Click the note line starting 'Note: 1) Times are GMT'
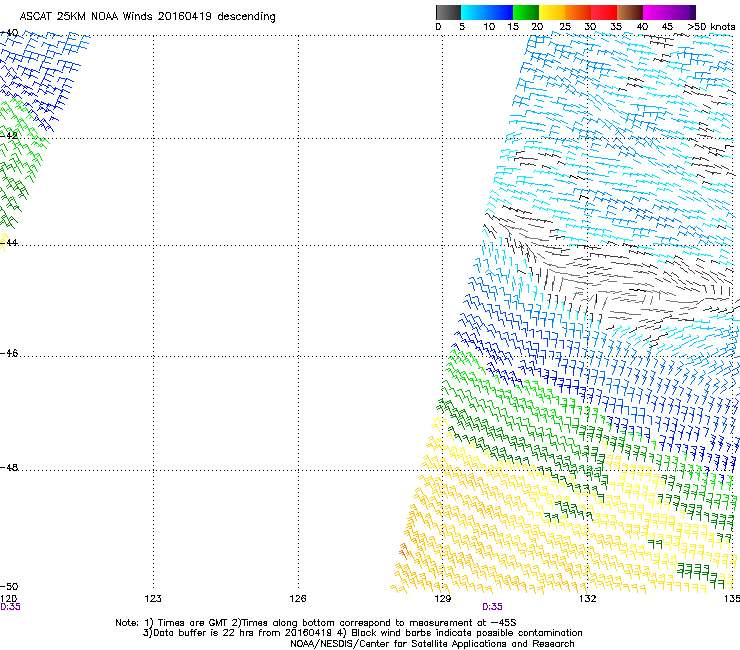The image size is (740, 650). point(315,623)
